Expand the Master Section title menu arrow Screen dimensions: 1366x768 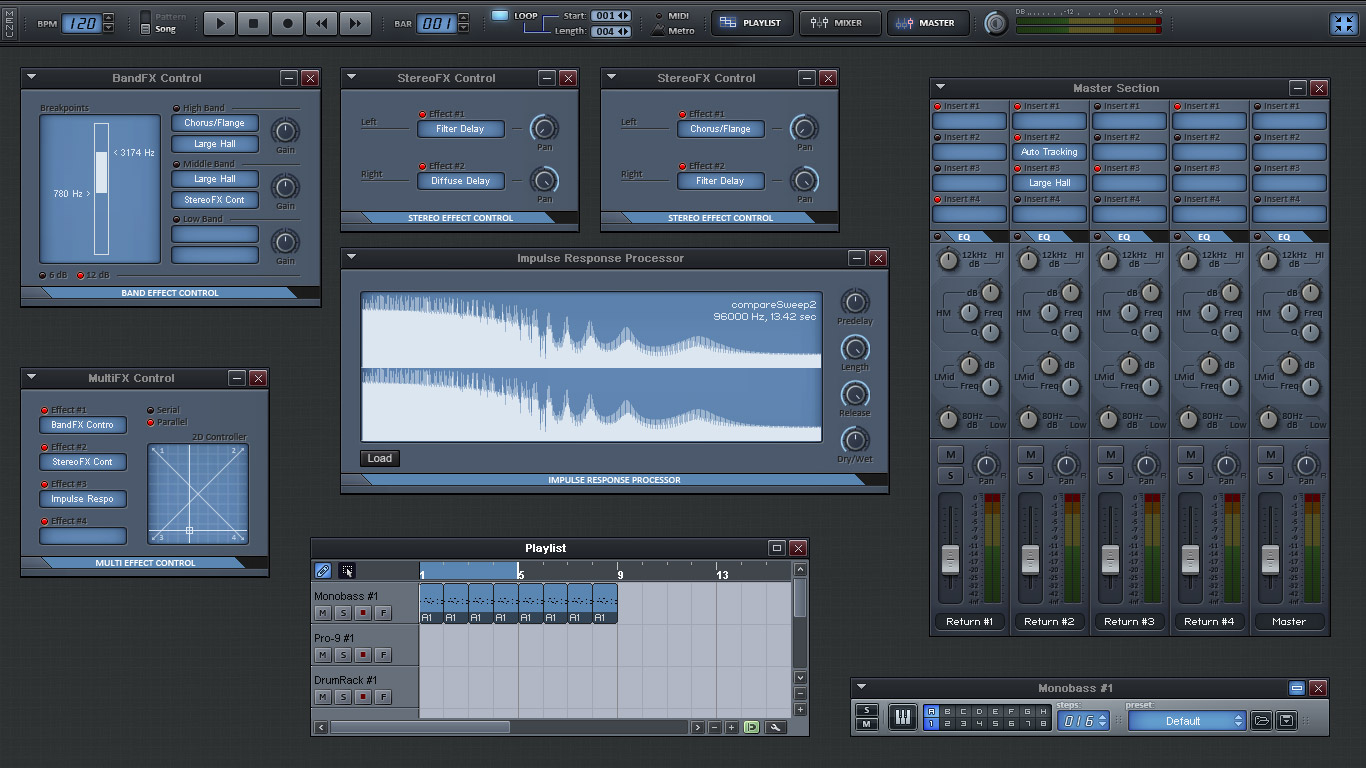[x=940, y=88]
